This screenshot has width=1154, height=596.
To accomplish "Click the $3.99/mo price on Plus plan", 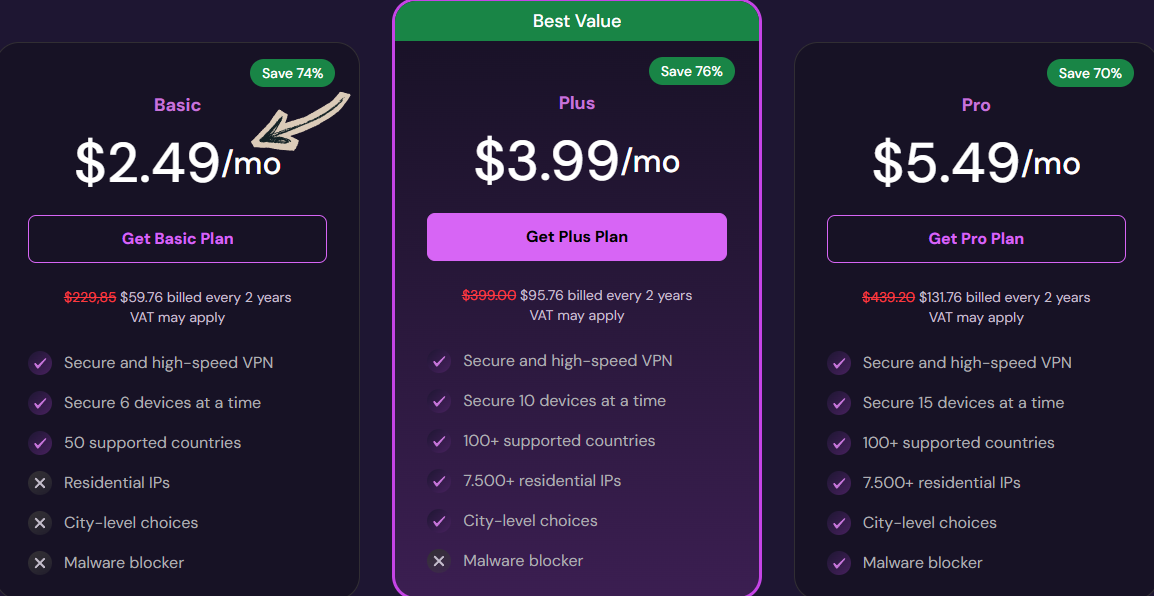I will [577, 162].
